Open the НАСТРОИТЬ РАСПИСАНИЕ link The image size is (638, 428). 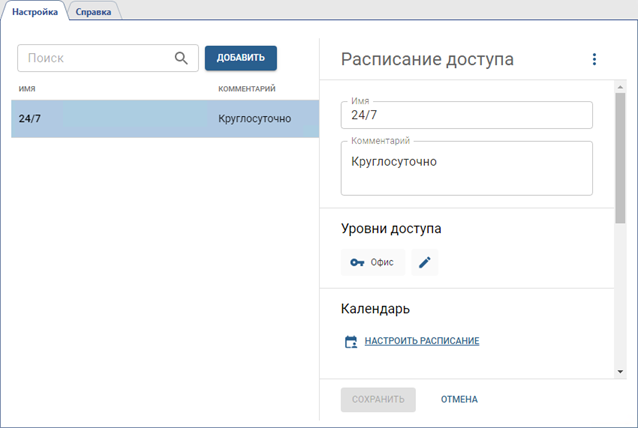pyautogui.click(x=421, y=342)
